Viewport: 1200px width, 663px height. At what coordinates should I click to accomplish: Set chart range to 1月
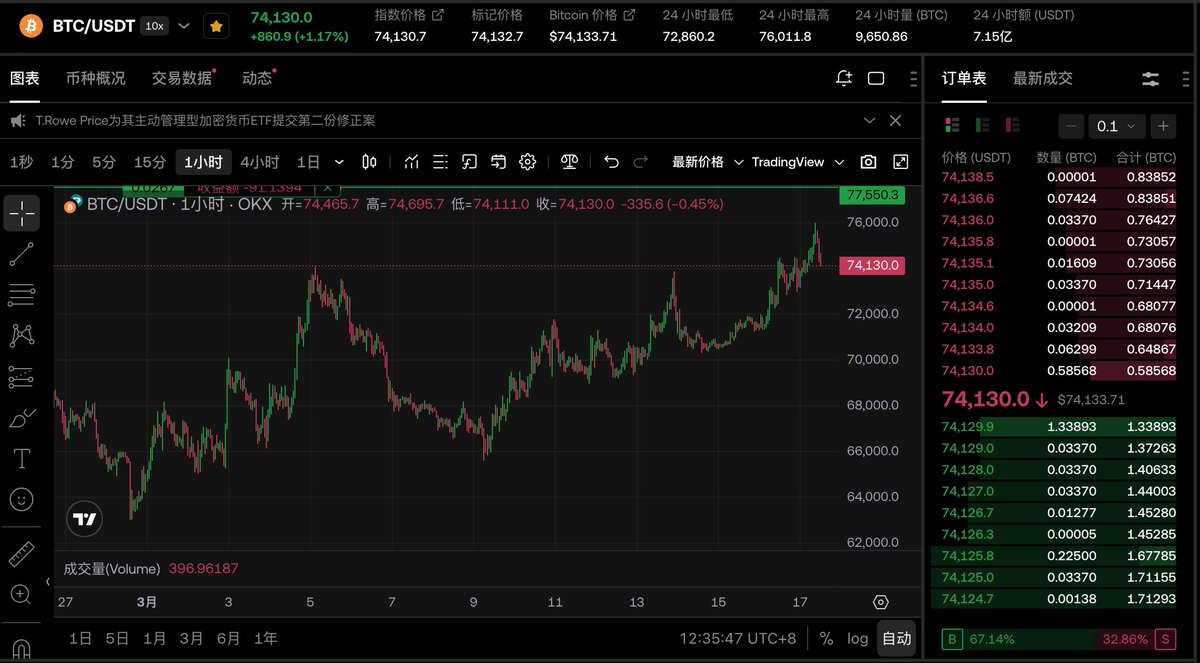pyautogui.click(x=154, y=638)
